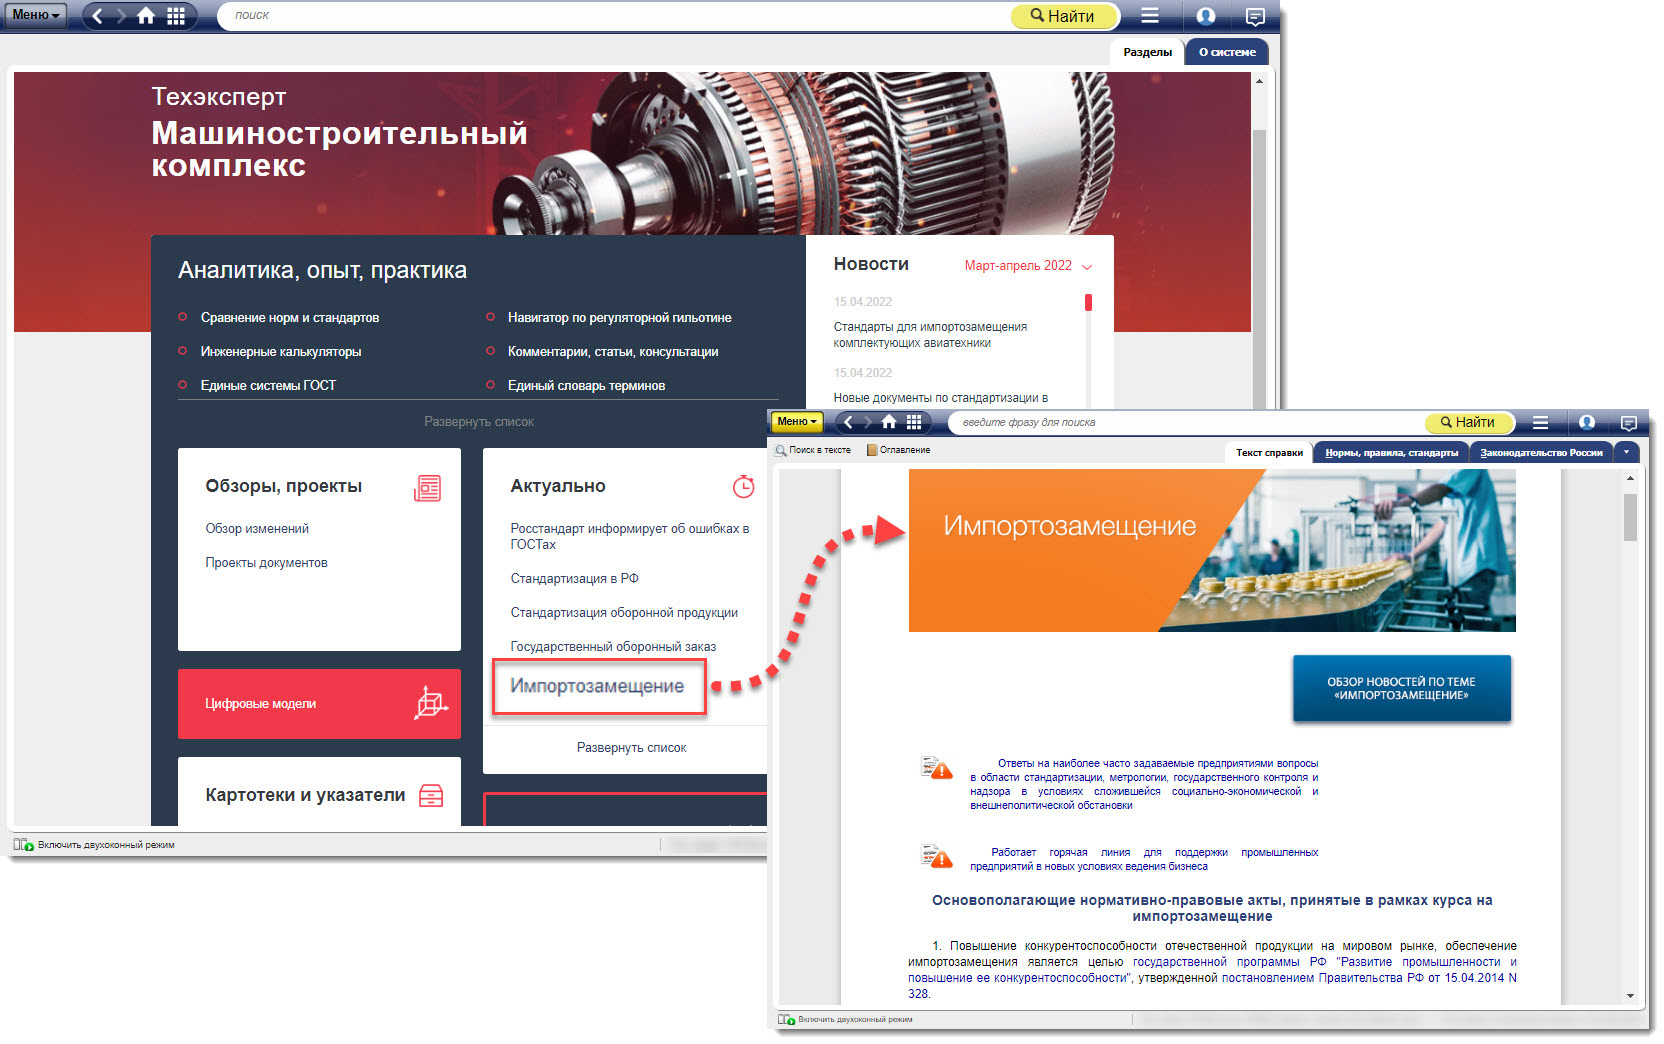Click the Актуально clock icon

(x=743, y=487)
